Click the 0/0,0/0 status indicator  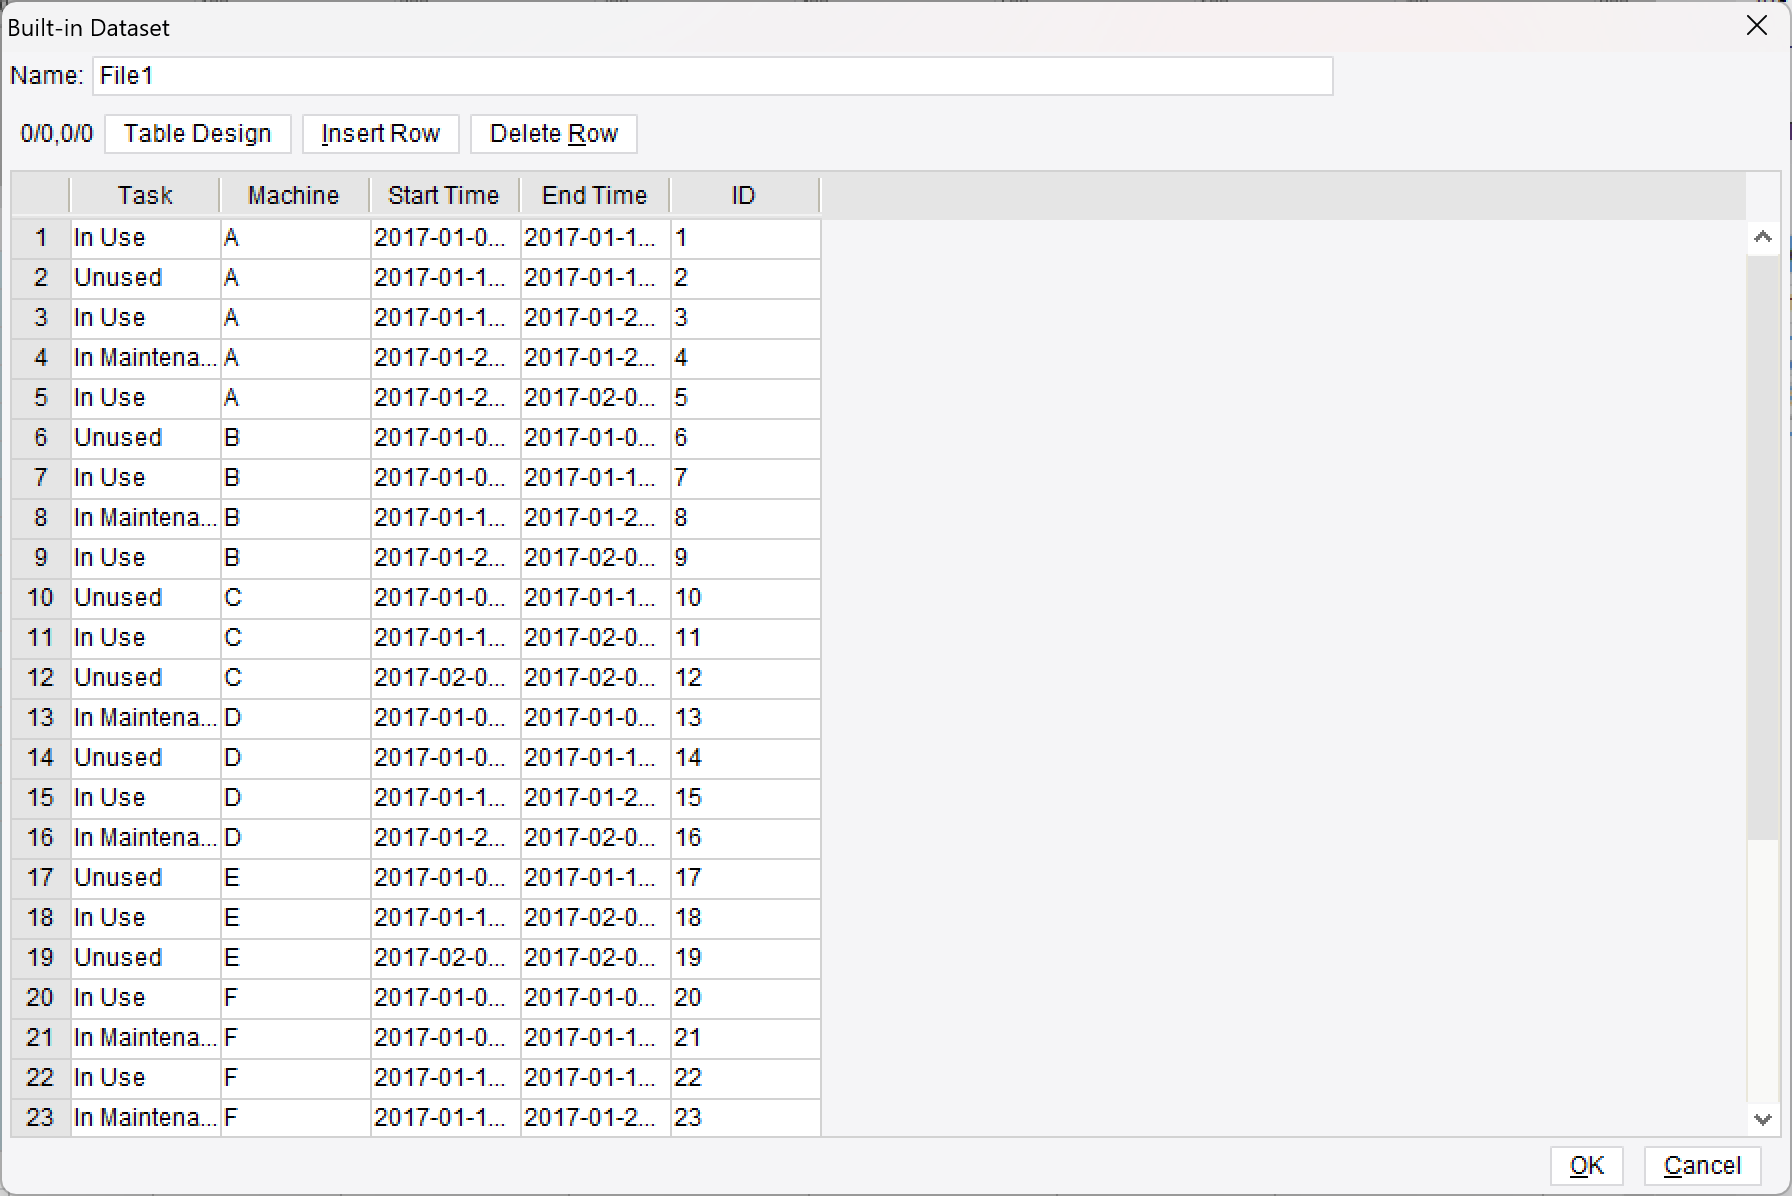[x=55, y=133]
